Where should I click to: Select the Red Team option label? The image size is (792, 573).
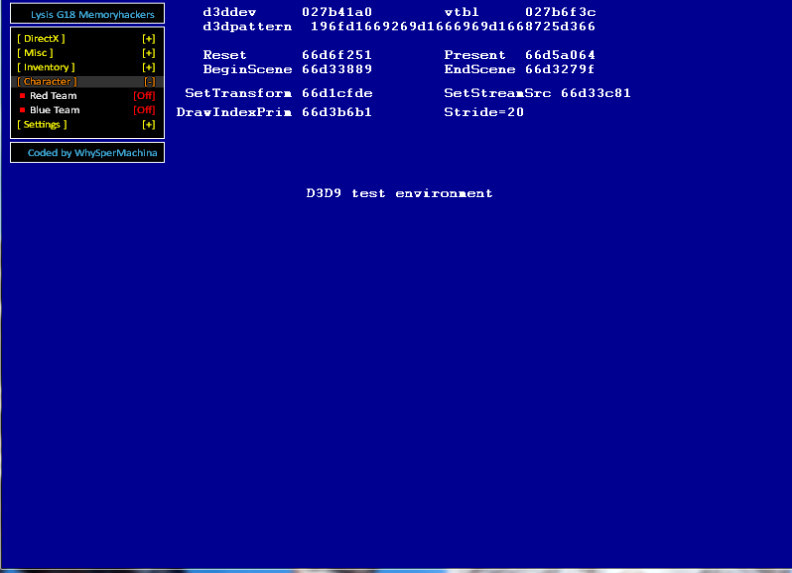53,96
